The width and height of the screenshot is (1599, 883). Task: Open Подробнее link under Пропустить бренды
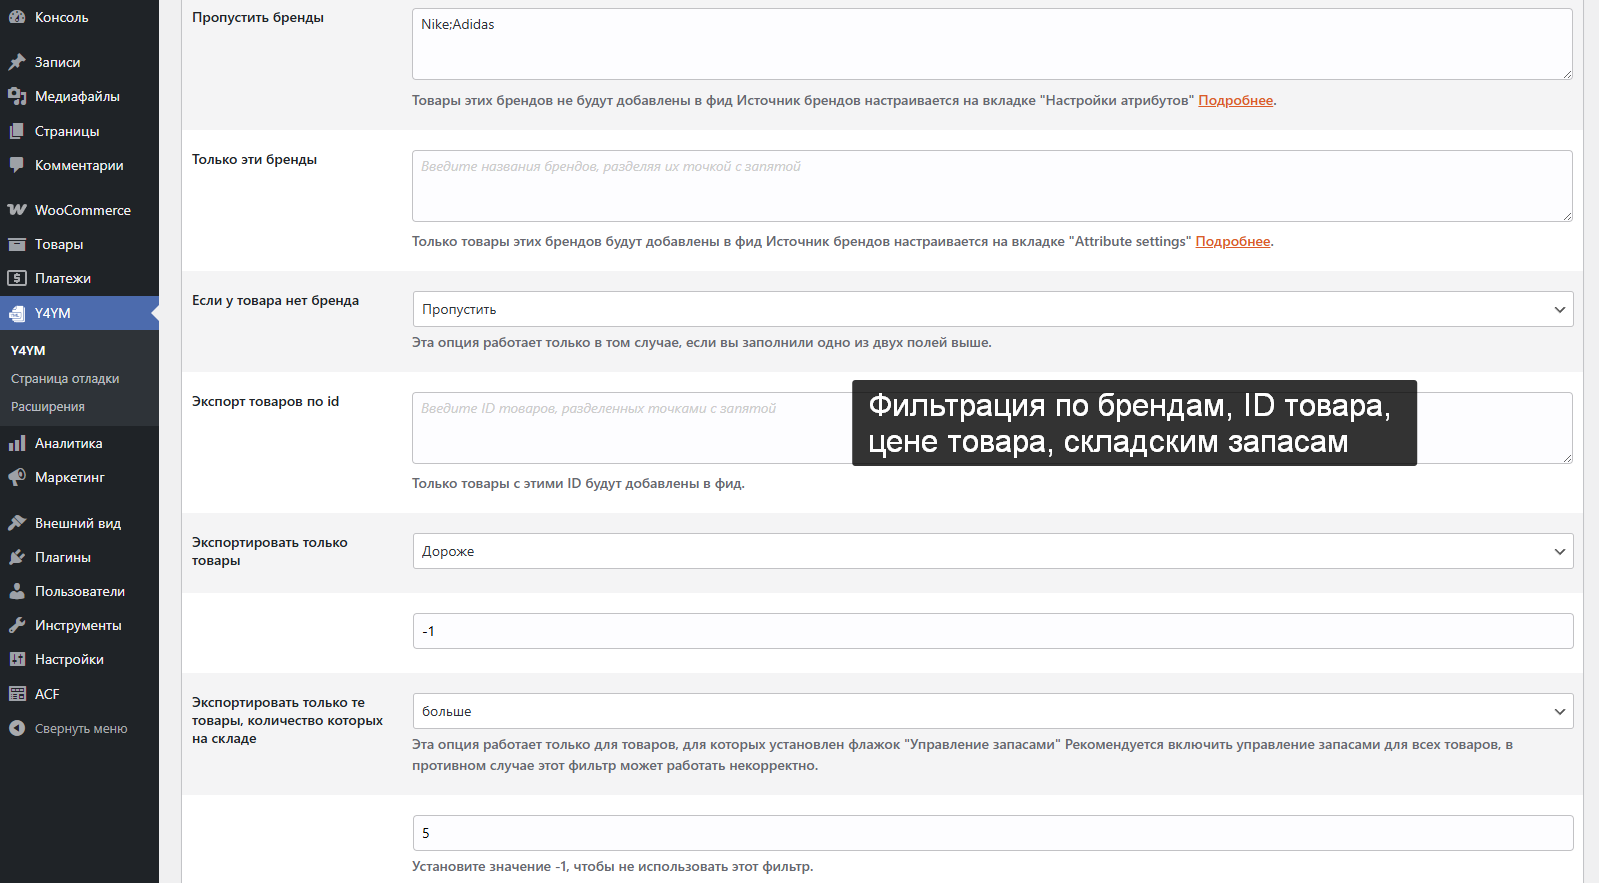coord(1235,100)
